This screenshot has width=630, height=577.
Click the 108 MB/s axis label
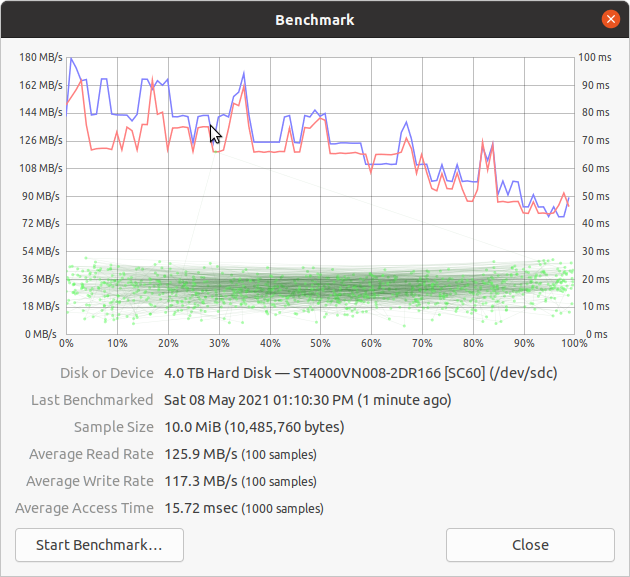coord(41,168)
